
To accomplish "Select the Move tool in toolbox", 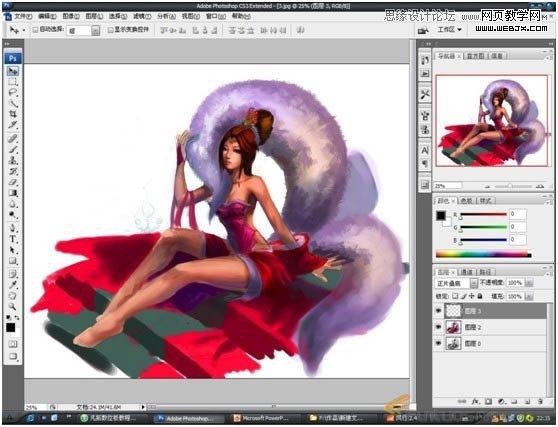I will point(13,71).
